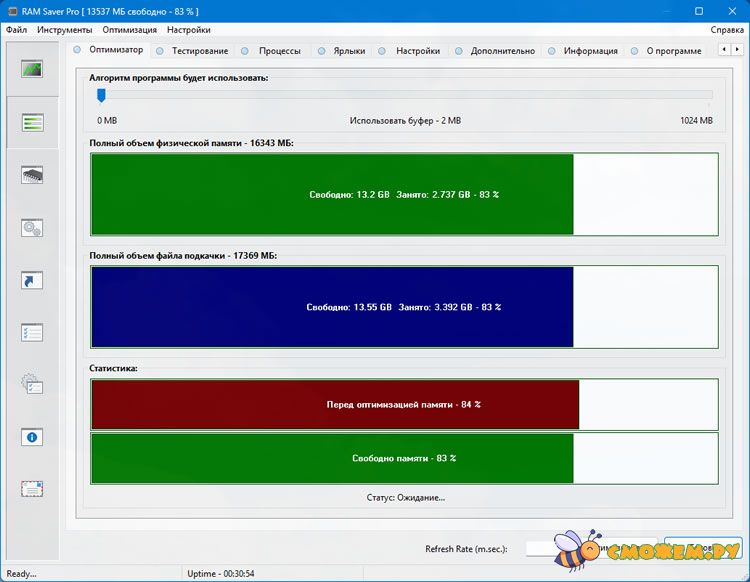
Task: Switch to the Тестирование tab
Action: [199, 51]
